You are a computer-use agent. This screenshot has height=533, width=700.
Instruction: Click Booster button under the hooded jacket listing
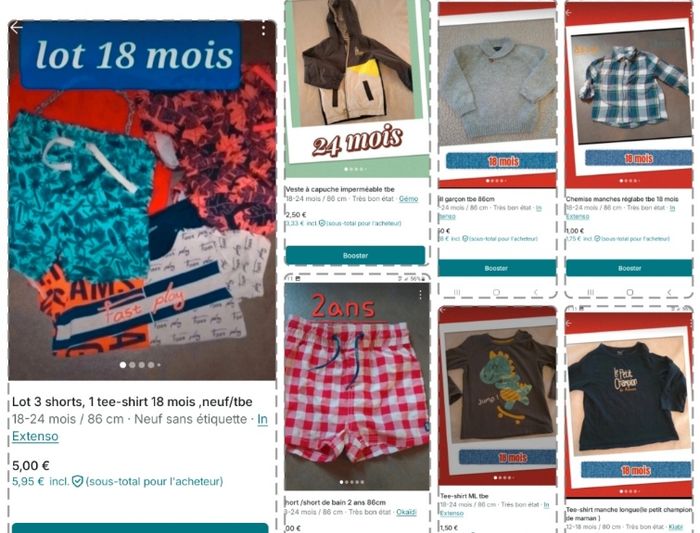(355, 255)
